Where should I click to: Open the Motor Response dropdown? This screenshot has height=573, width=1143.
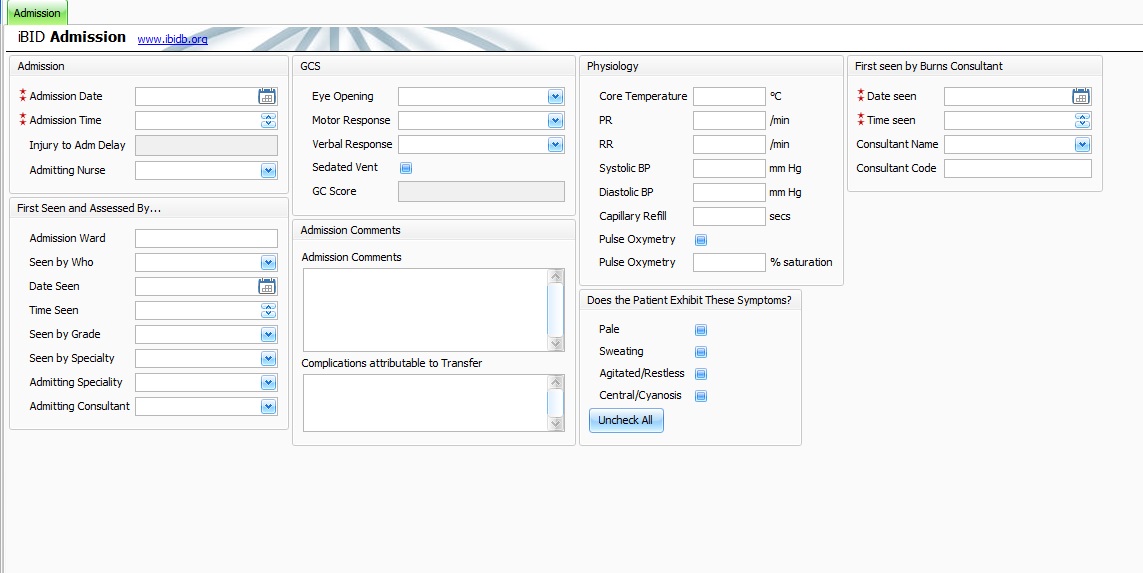(555, 121)
